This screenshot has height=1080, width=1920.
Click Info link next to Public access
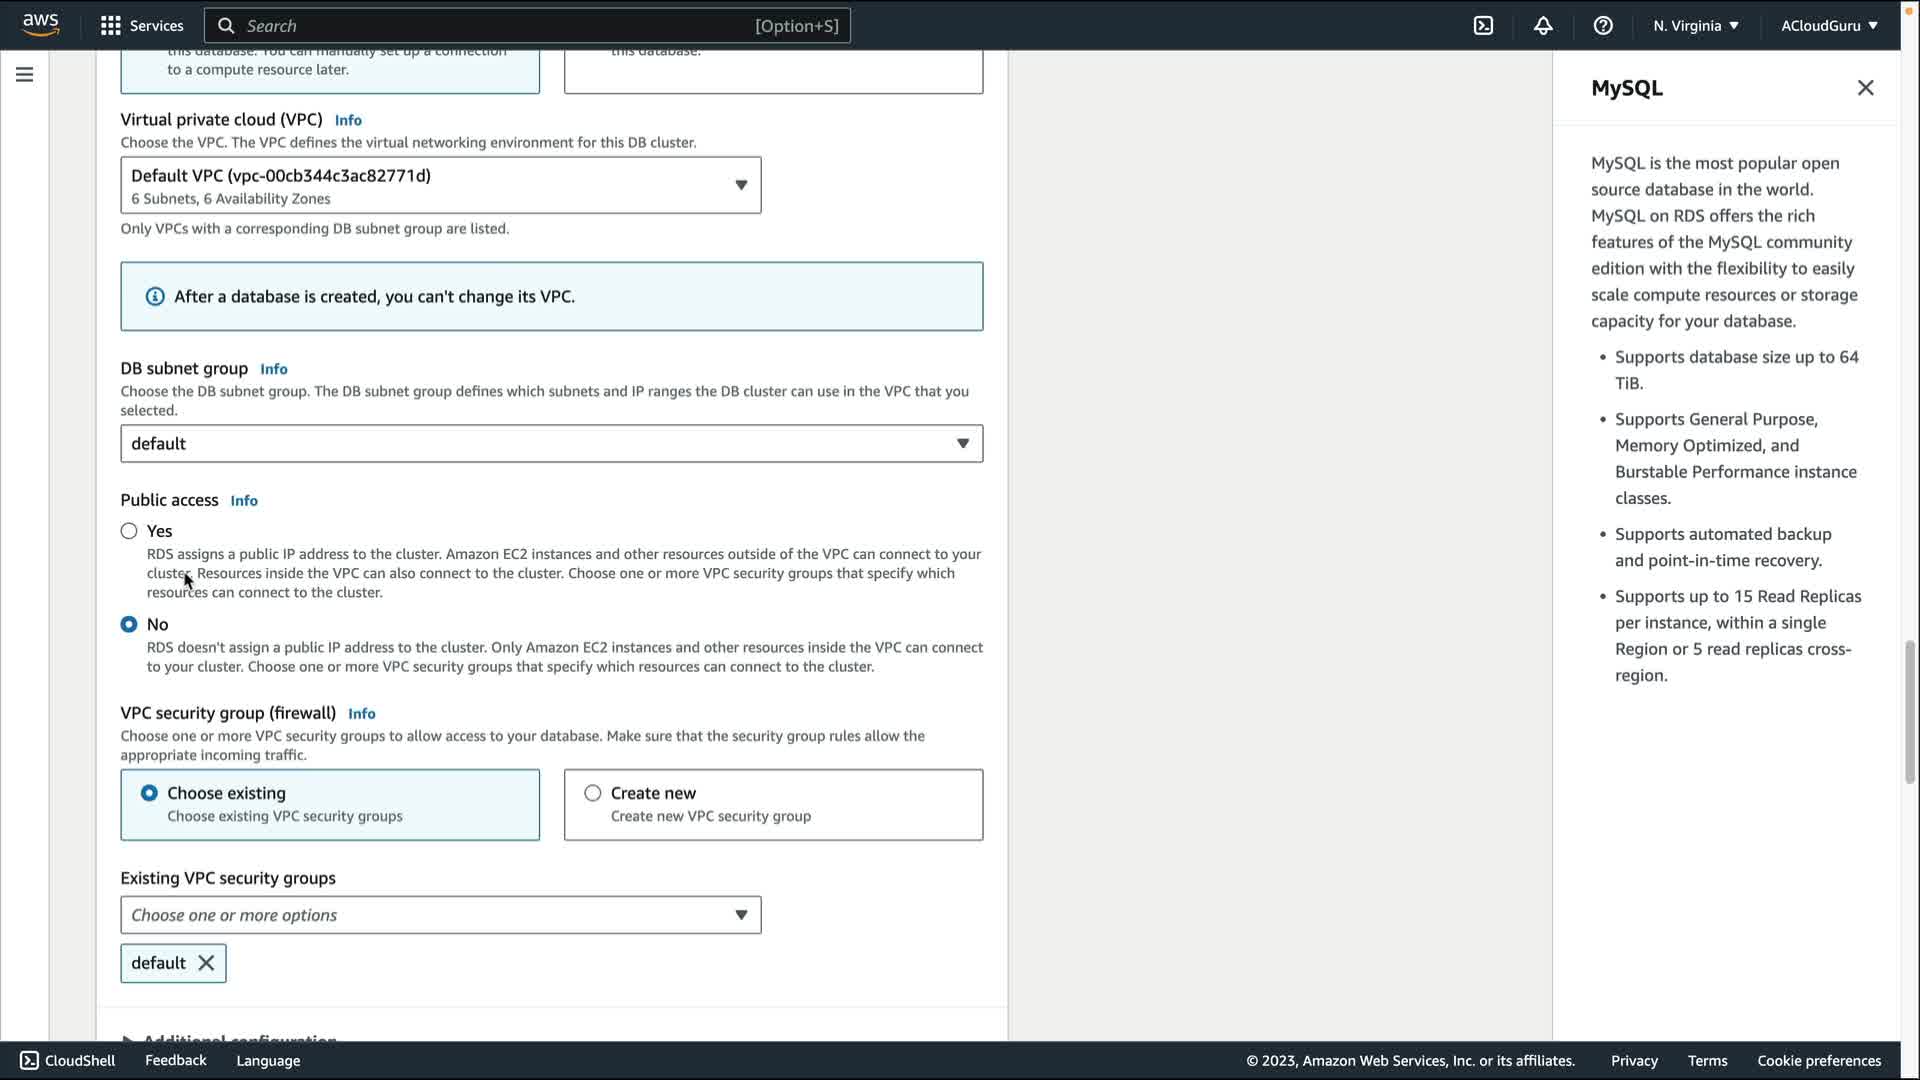pos(244,501)
